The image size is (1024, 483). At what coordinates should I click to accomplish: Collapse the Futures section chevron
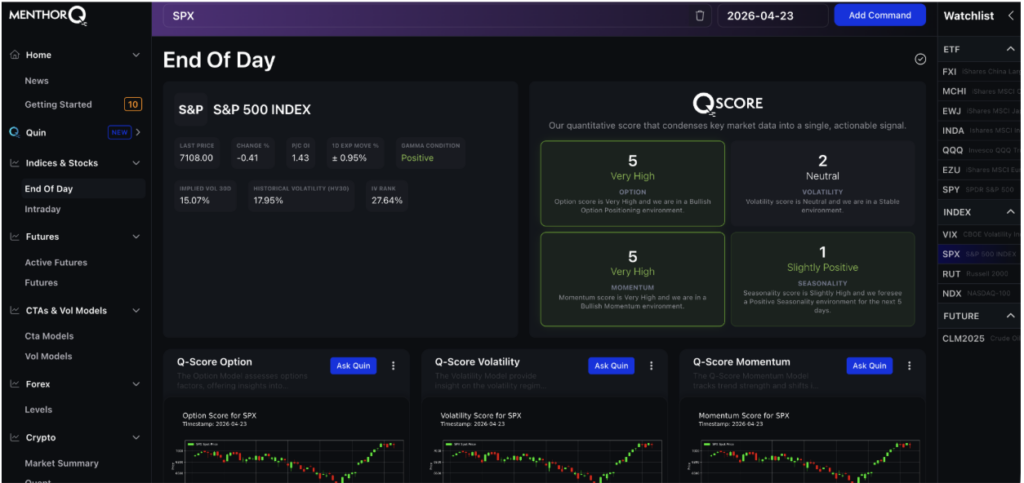point(136,237)
